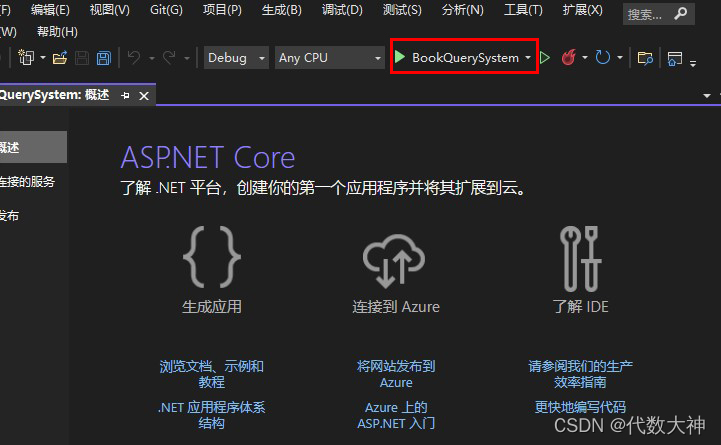Select 概述 in the side navigation
The width and height of the screenshot is (721, 445).
[33, 147]
